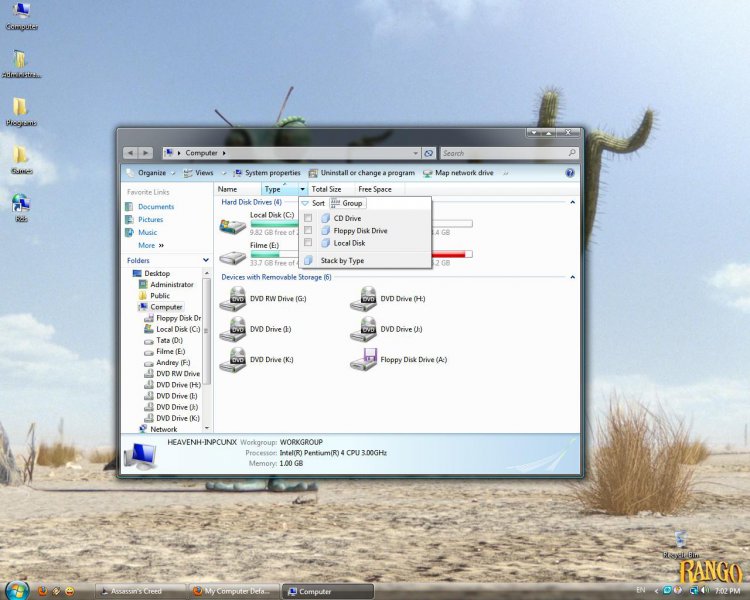Click the Name column header
The height and width of the screenshot is (600, 750).
[x=238, y=189]
